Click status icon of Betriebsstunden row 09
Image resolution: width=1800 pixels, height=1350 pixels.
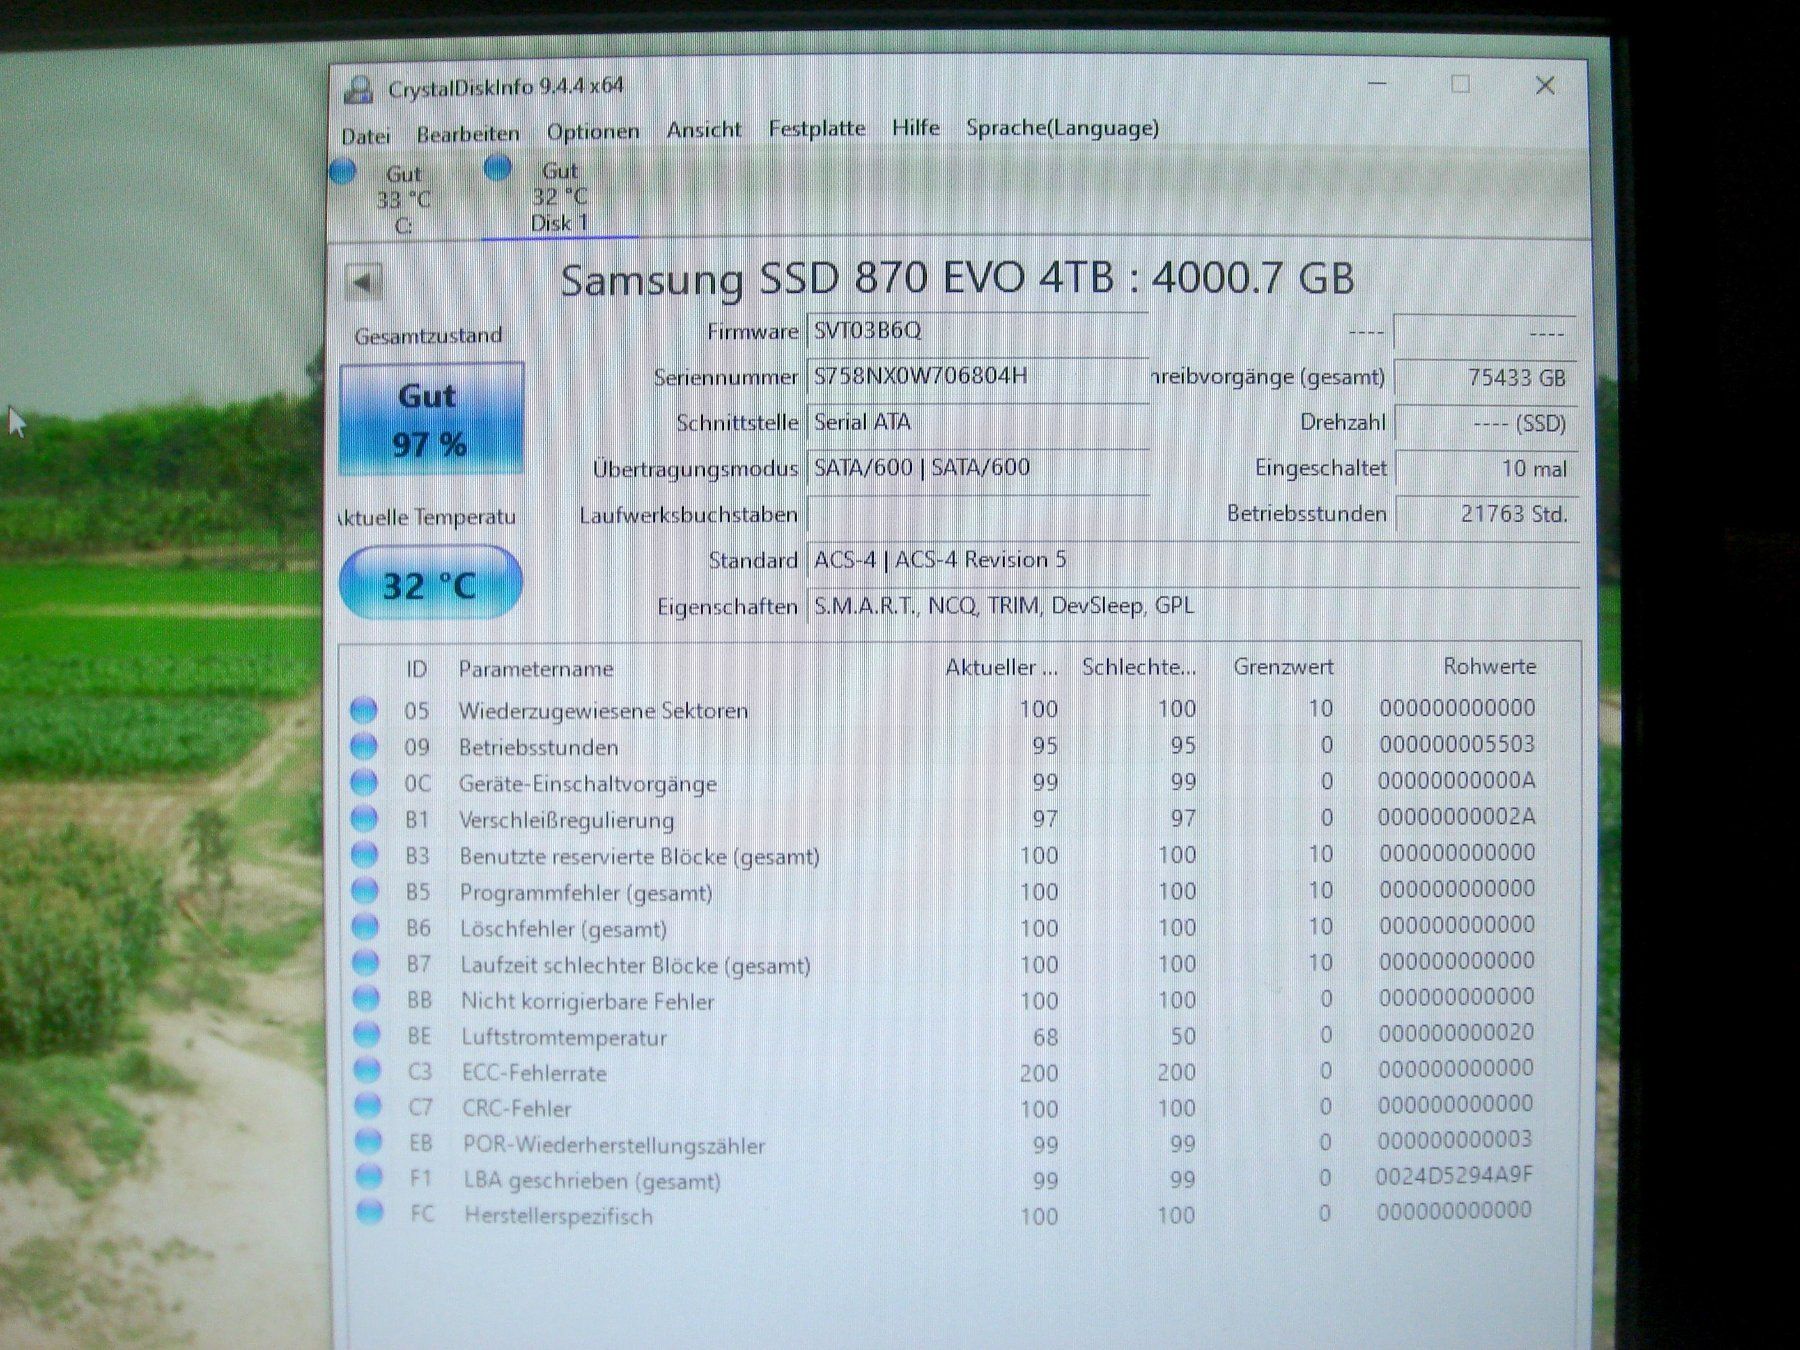coord(364,746)
